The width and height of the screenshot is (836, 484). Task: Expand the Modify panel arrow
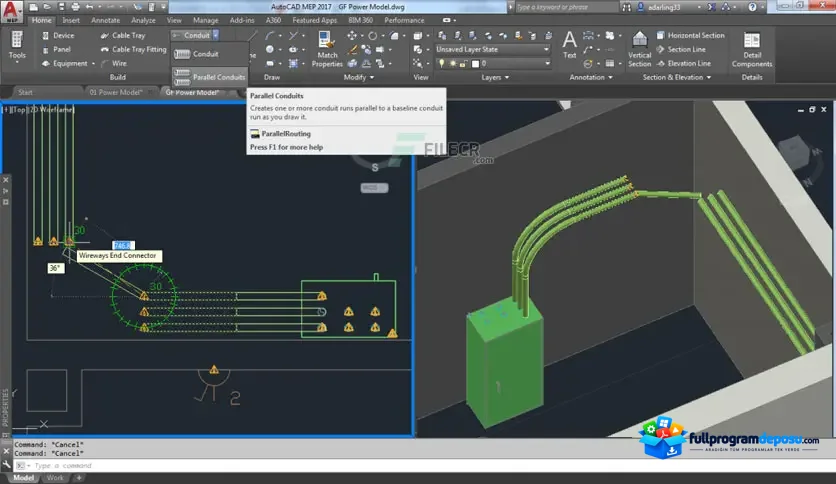tap(372, 77)
